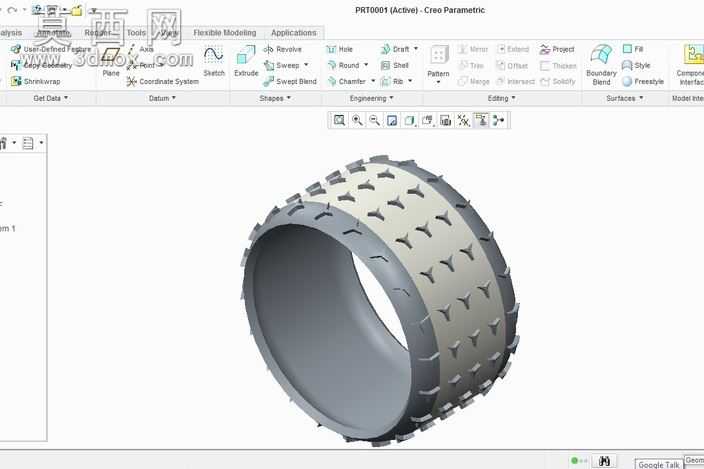Screen dimensions: 704x469
Task: Click the tire model in the viewport
Action: (x=380, y=299)
